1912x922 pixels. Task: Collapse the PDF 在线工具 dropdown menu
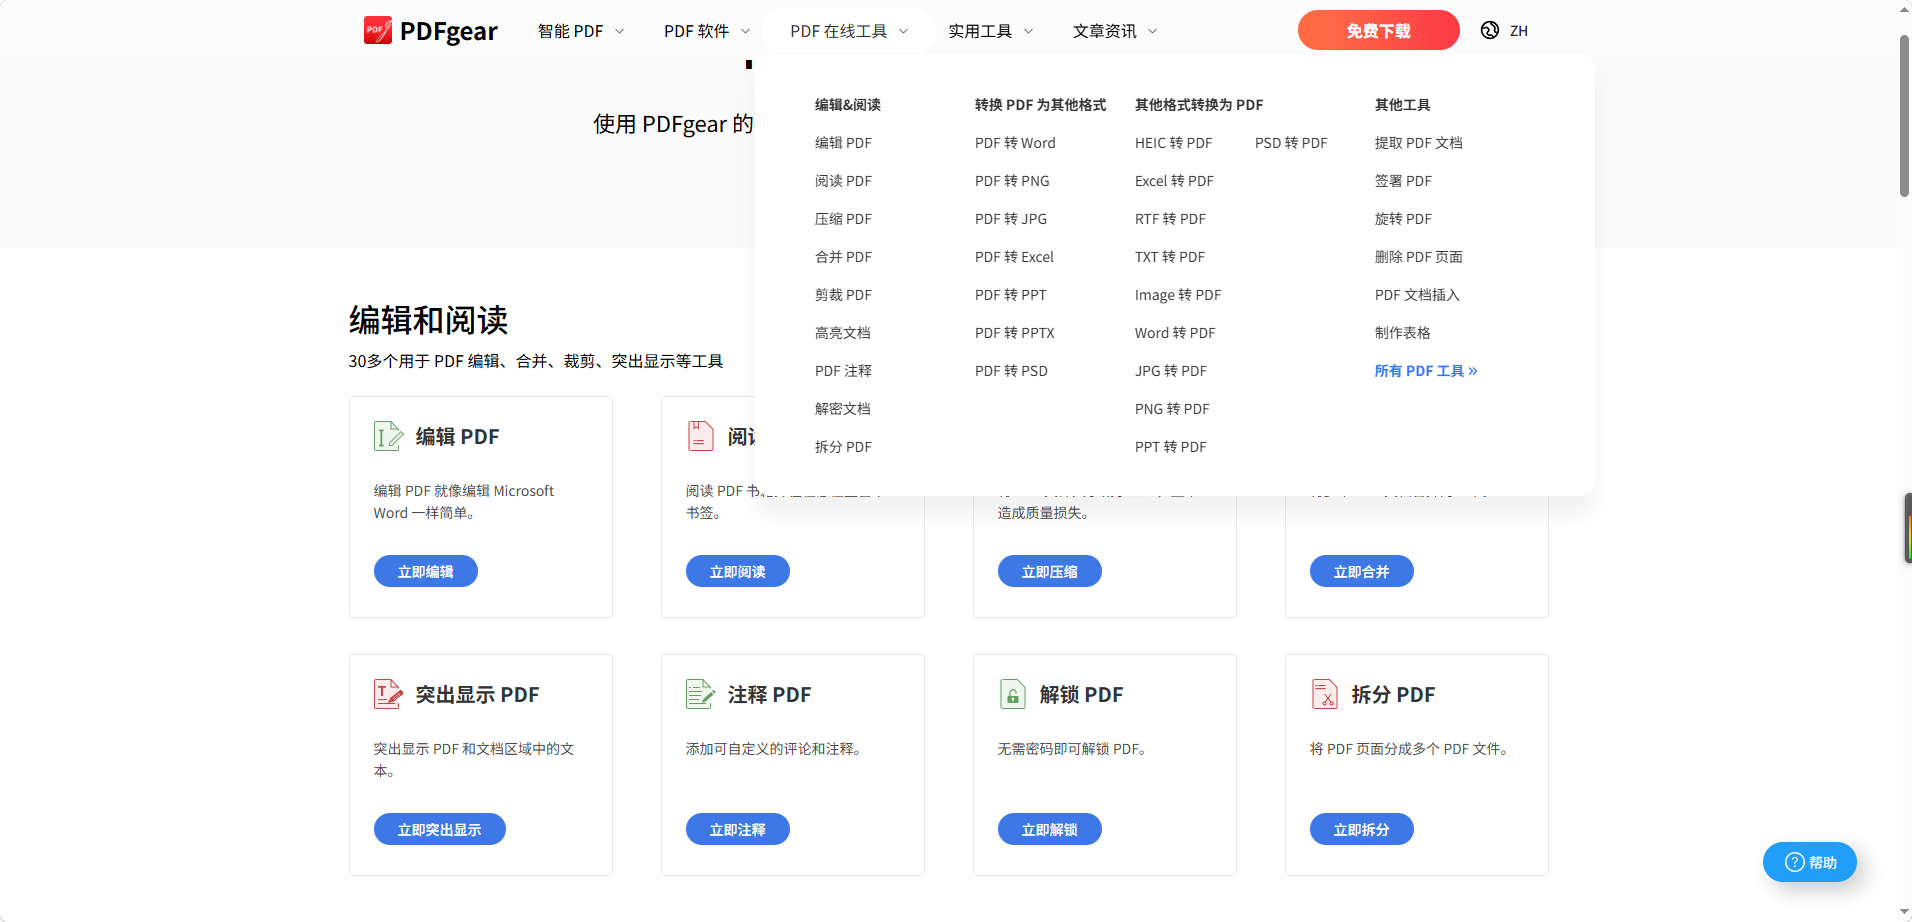coord(849,31)
